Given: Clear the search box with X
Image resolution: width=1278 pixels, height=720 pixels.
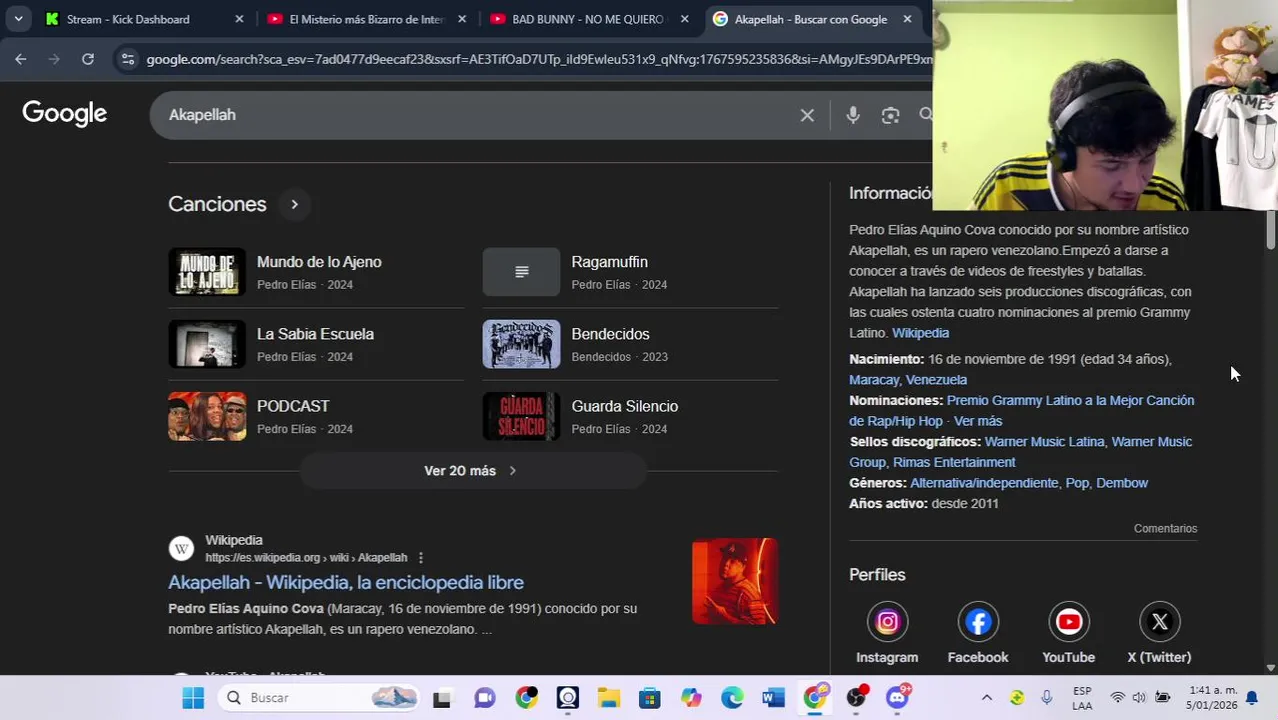Looking at the screenshot, I should [807, 115].
